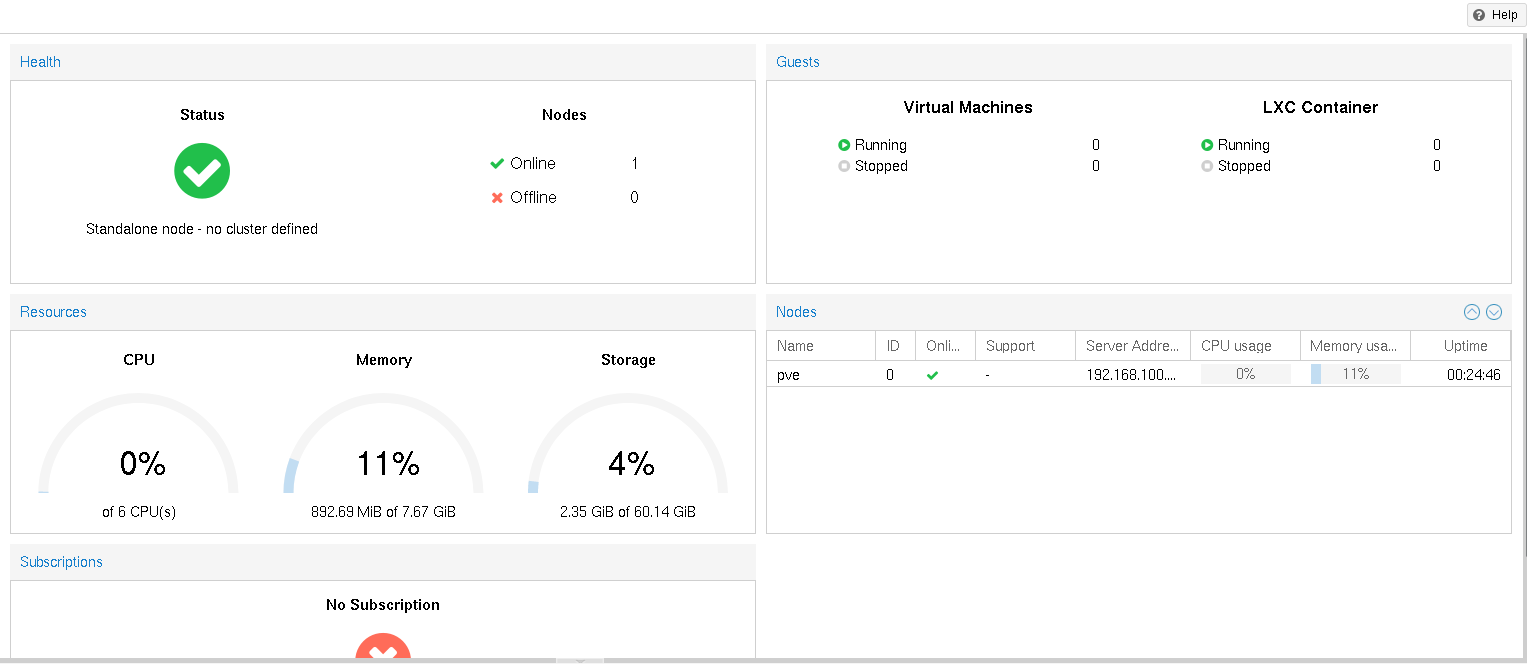Screen dimensions: 1527x664
Task: Click the Virtual Machines Running play icon
Action: click(x=844, y=145)
